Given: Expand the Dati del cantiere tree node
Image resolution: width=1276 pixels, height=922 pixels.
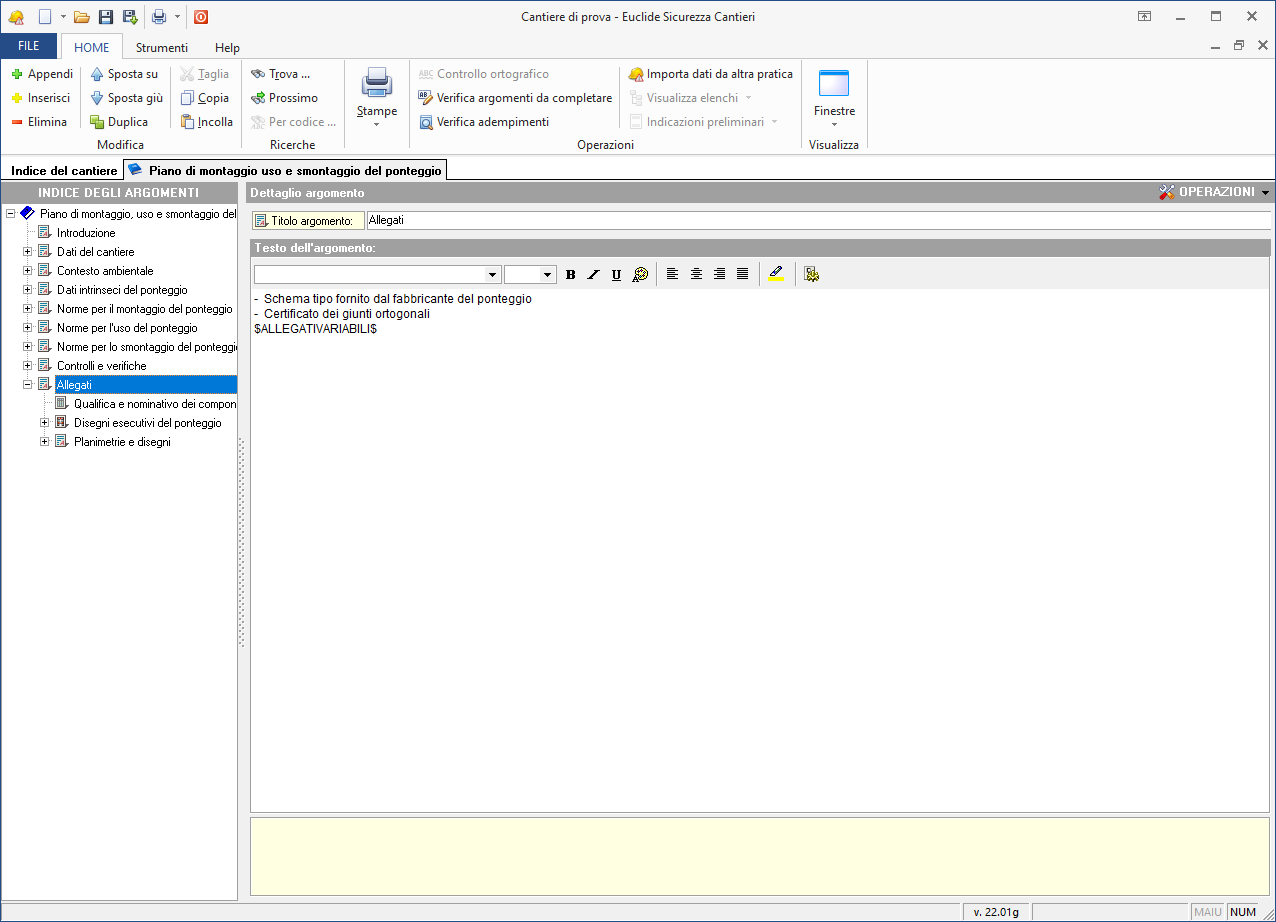Looking at the screenshot, I should 28,252.
